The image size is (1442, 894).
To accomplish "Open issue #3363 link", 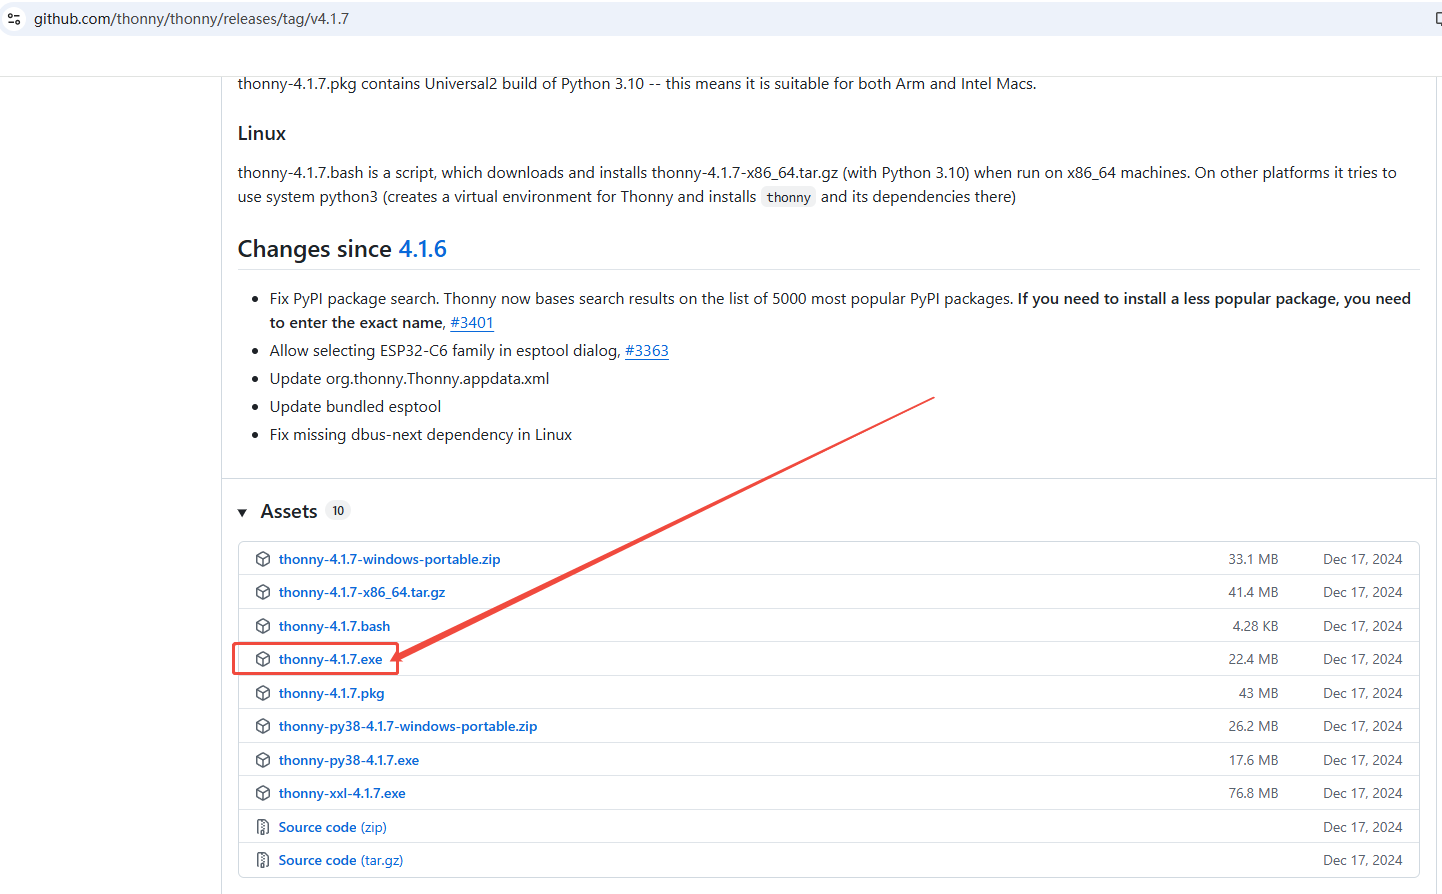I will 647,350.
